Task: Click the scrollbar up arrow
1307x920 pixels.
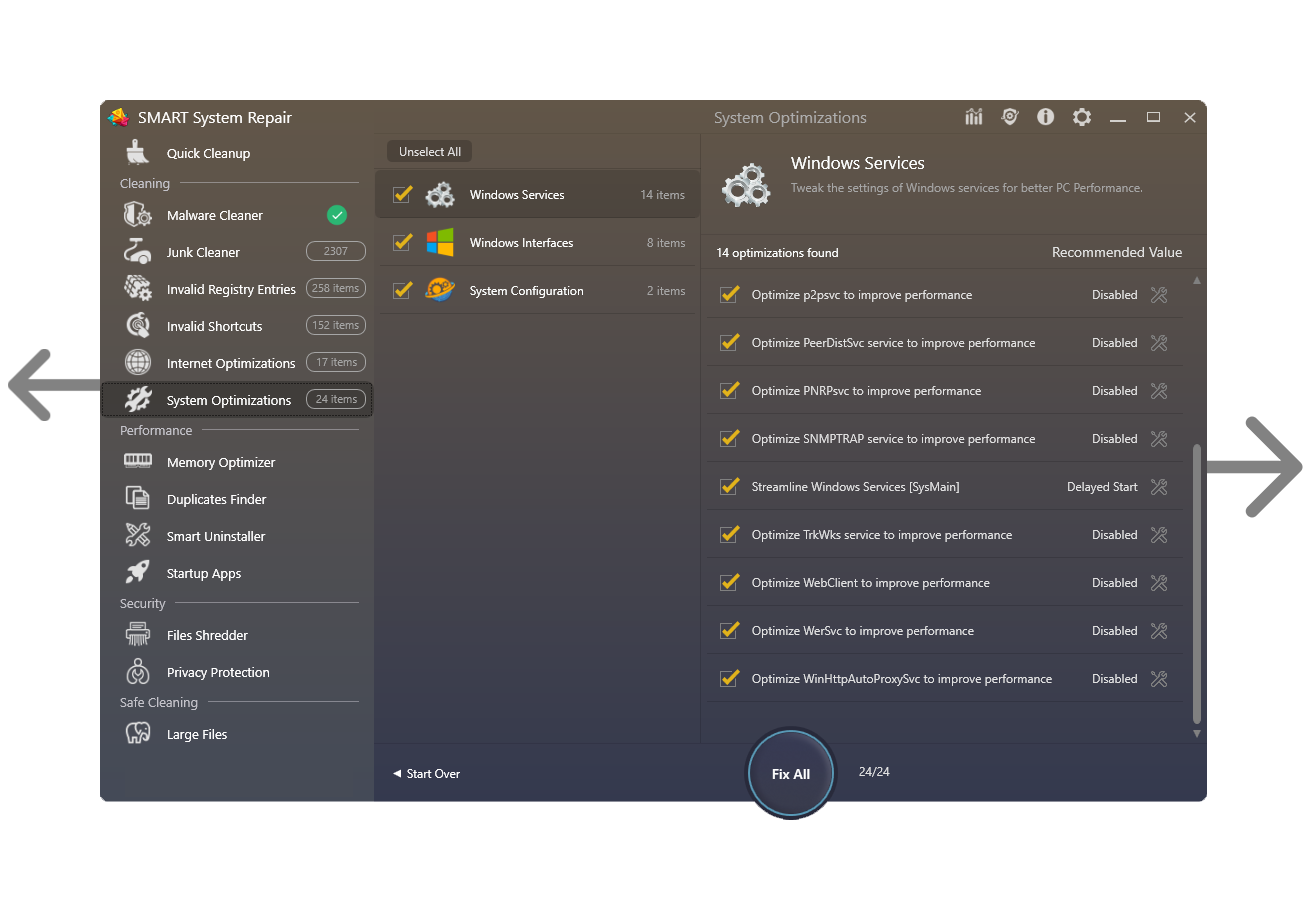Action: pyautogui.click(x=1197, y=280)
